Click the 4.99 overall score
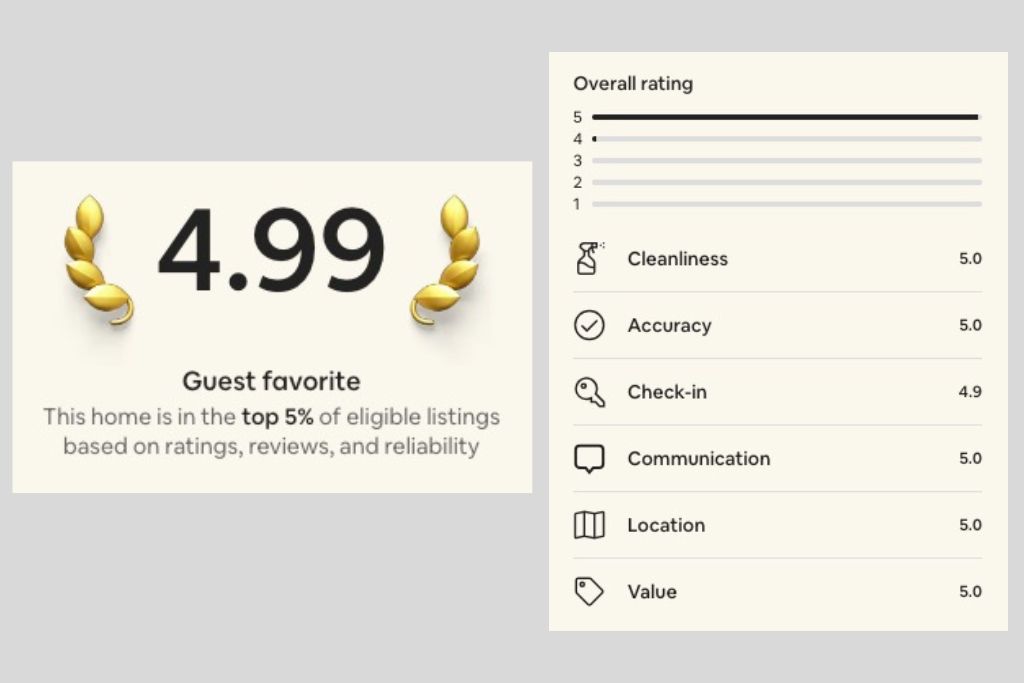This screenshot has width=1024, height=683. click(x=271, y=250)
